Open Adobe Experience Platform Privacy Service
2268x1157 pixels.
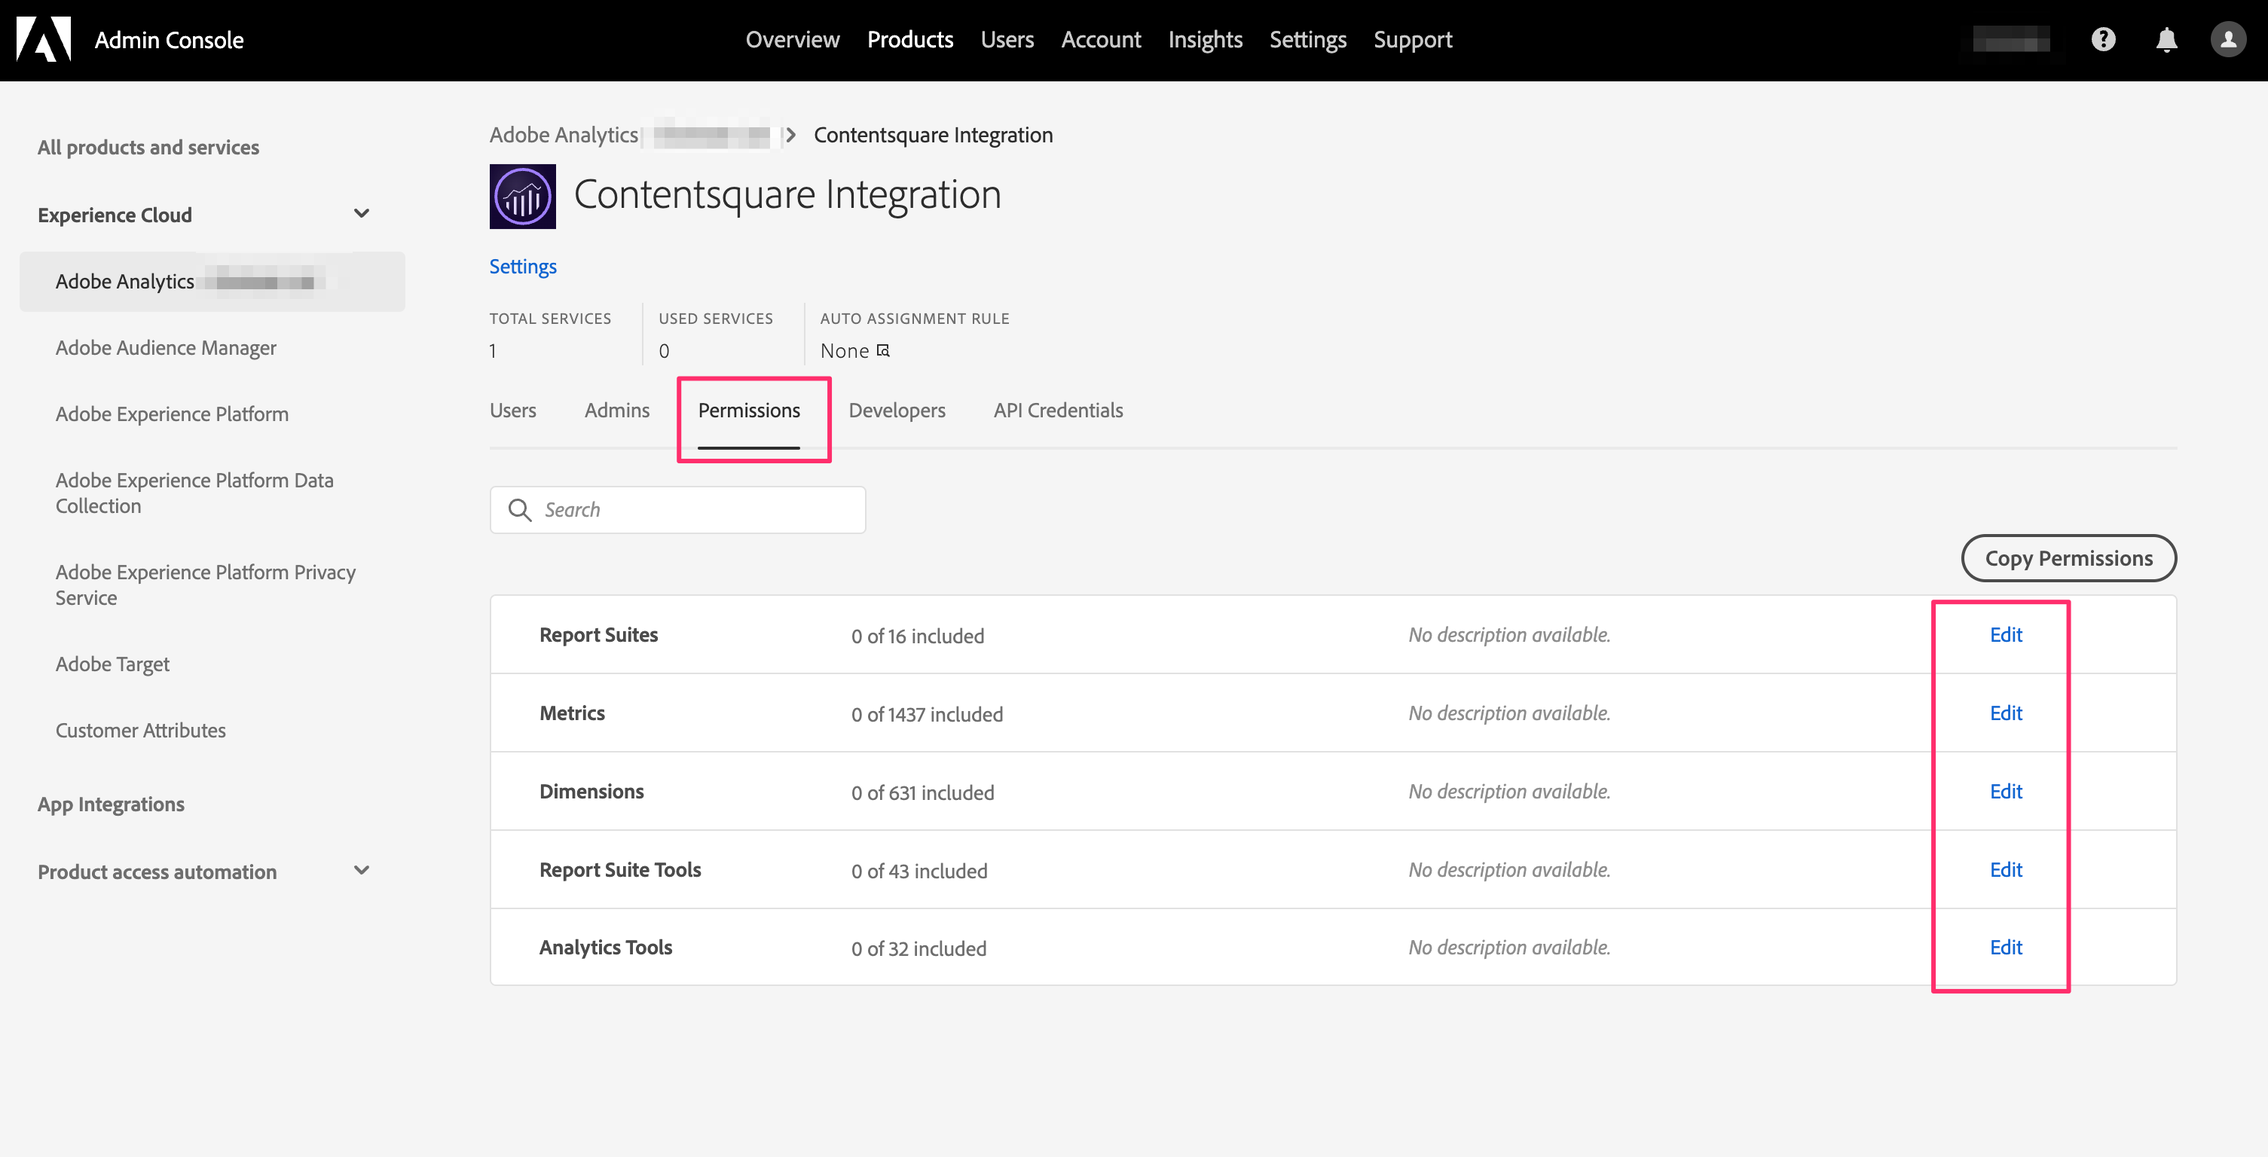[206, 585]
